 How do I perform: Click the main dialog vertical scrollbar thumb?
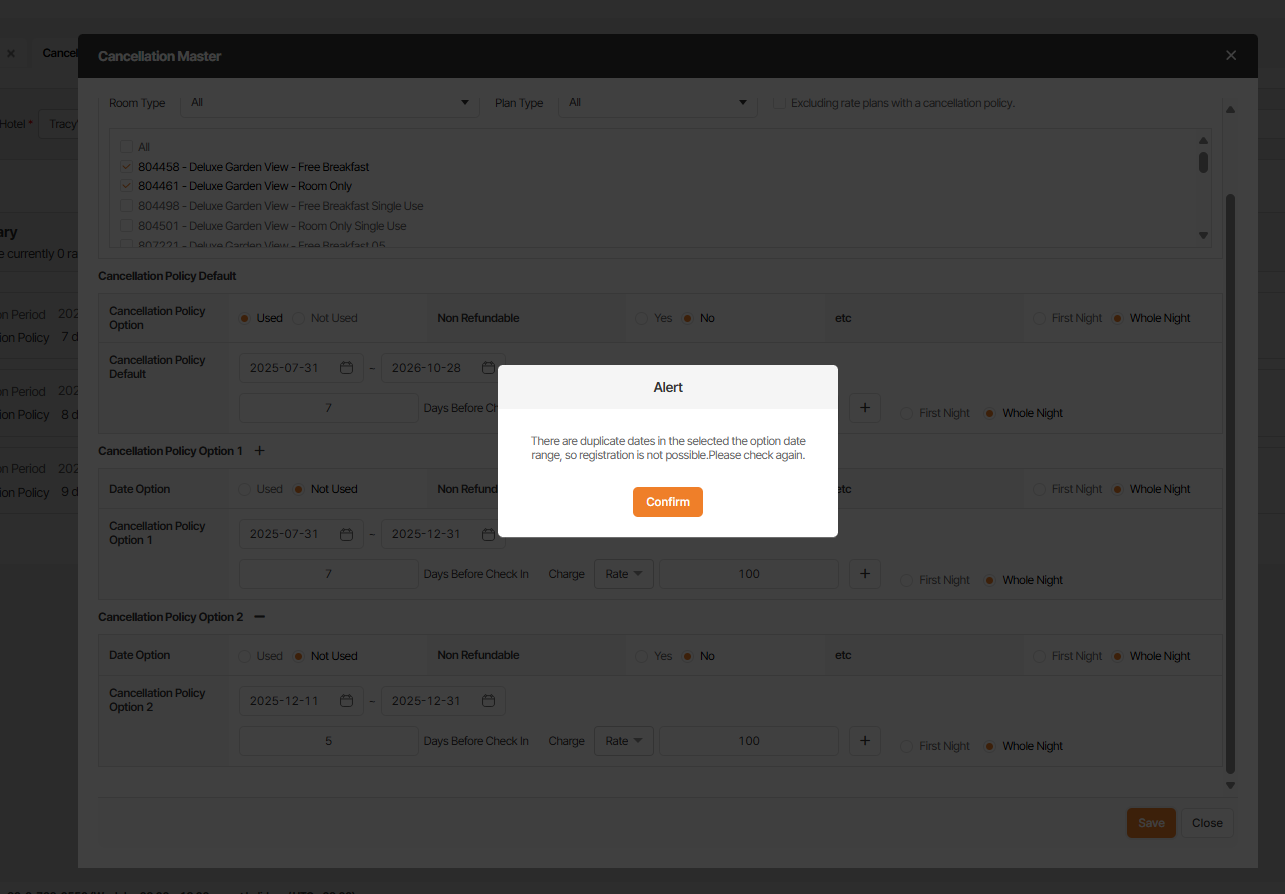pos(1230,484)
